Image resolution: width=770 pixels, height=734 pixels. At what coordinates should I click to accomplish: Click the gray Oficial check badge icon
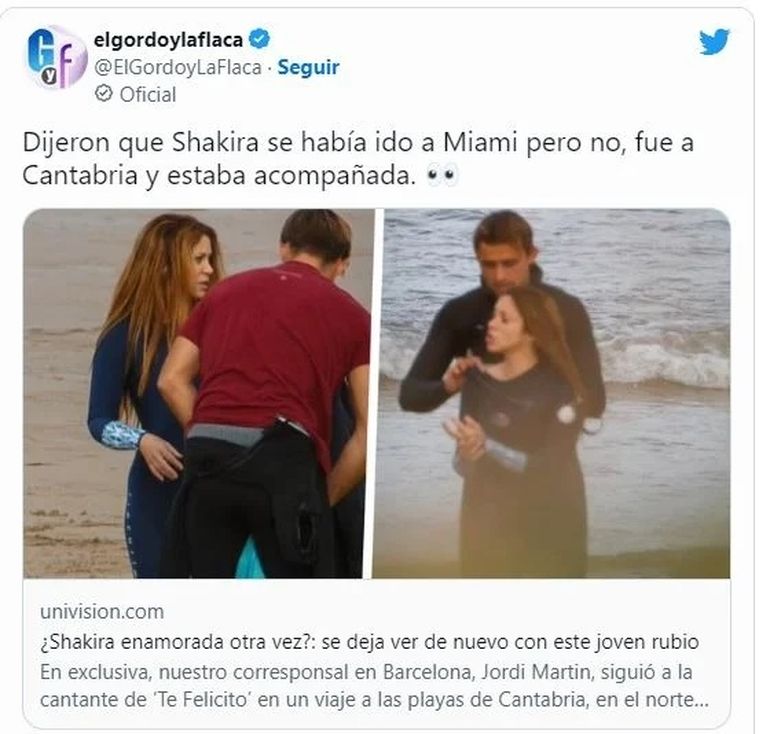pos(104,93)
